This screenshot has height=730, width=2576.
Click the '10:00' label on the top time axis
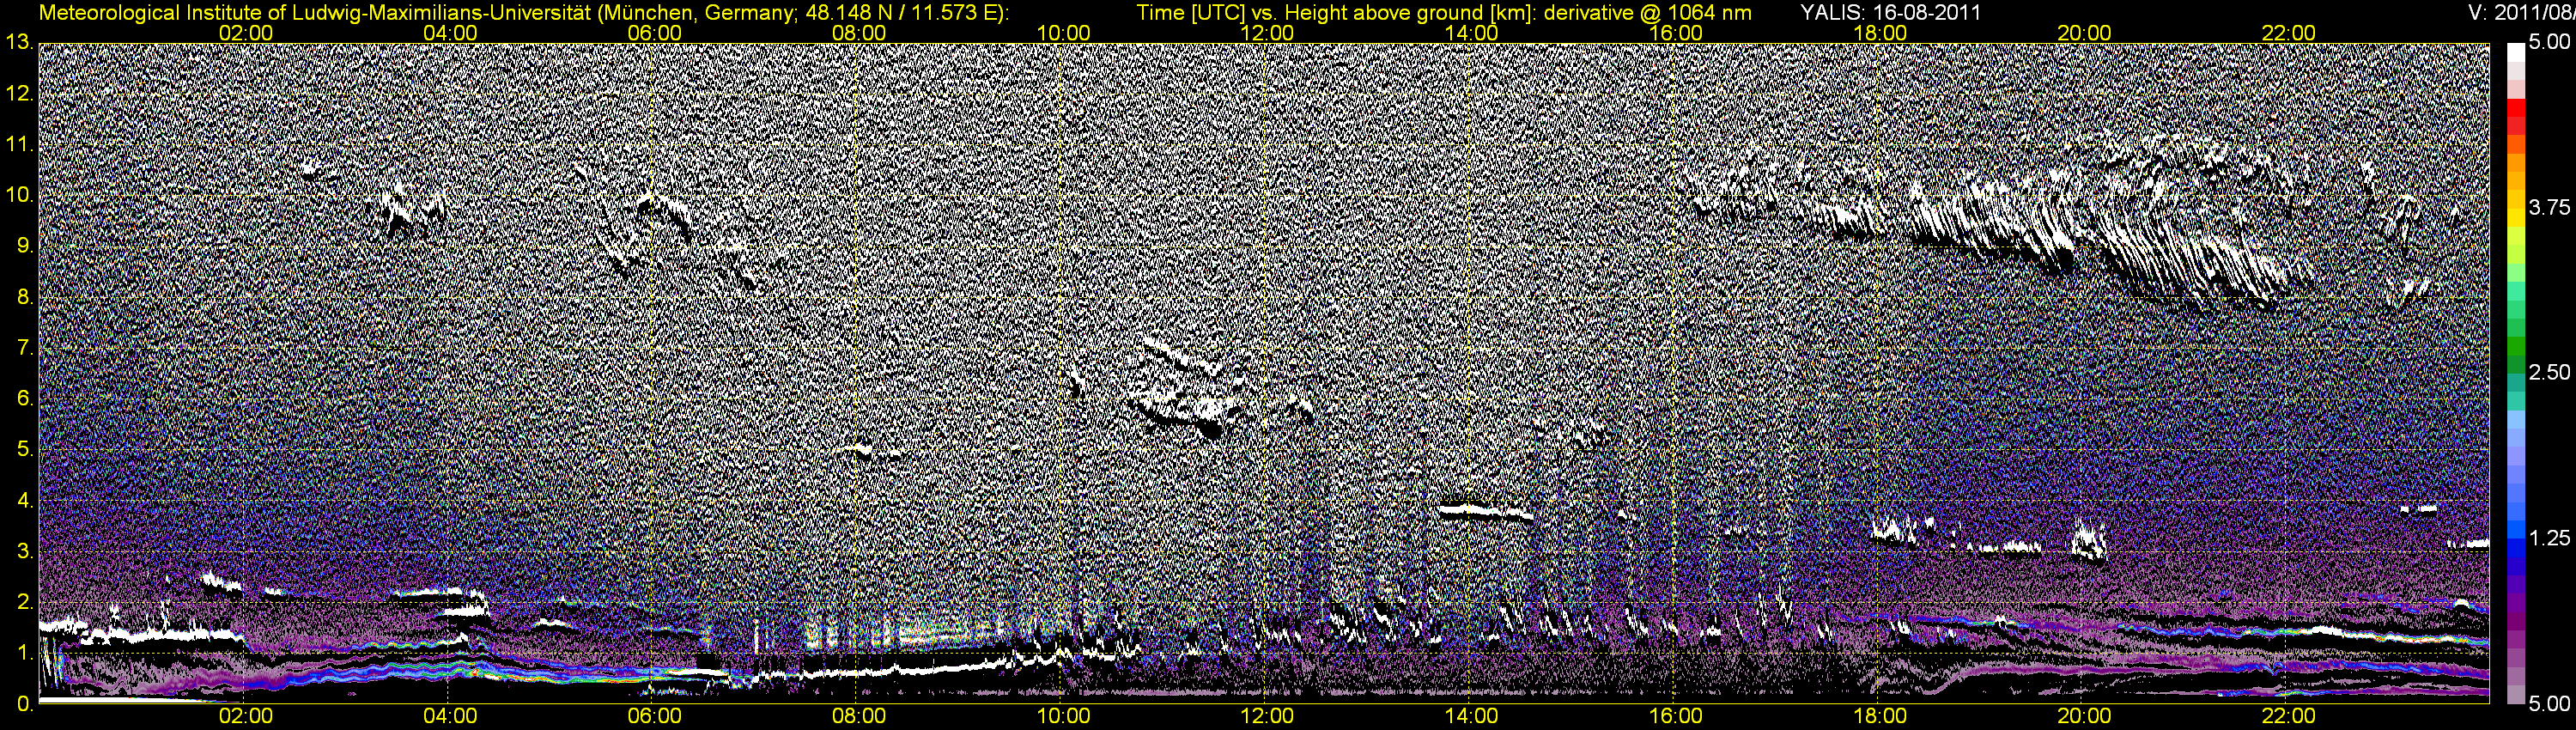[x=1063, y=33]
